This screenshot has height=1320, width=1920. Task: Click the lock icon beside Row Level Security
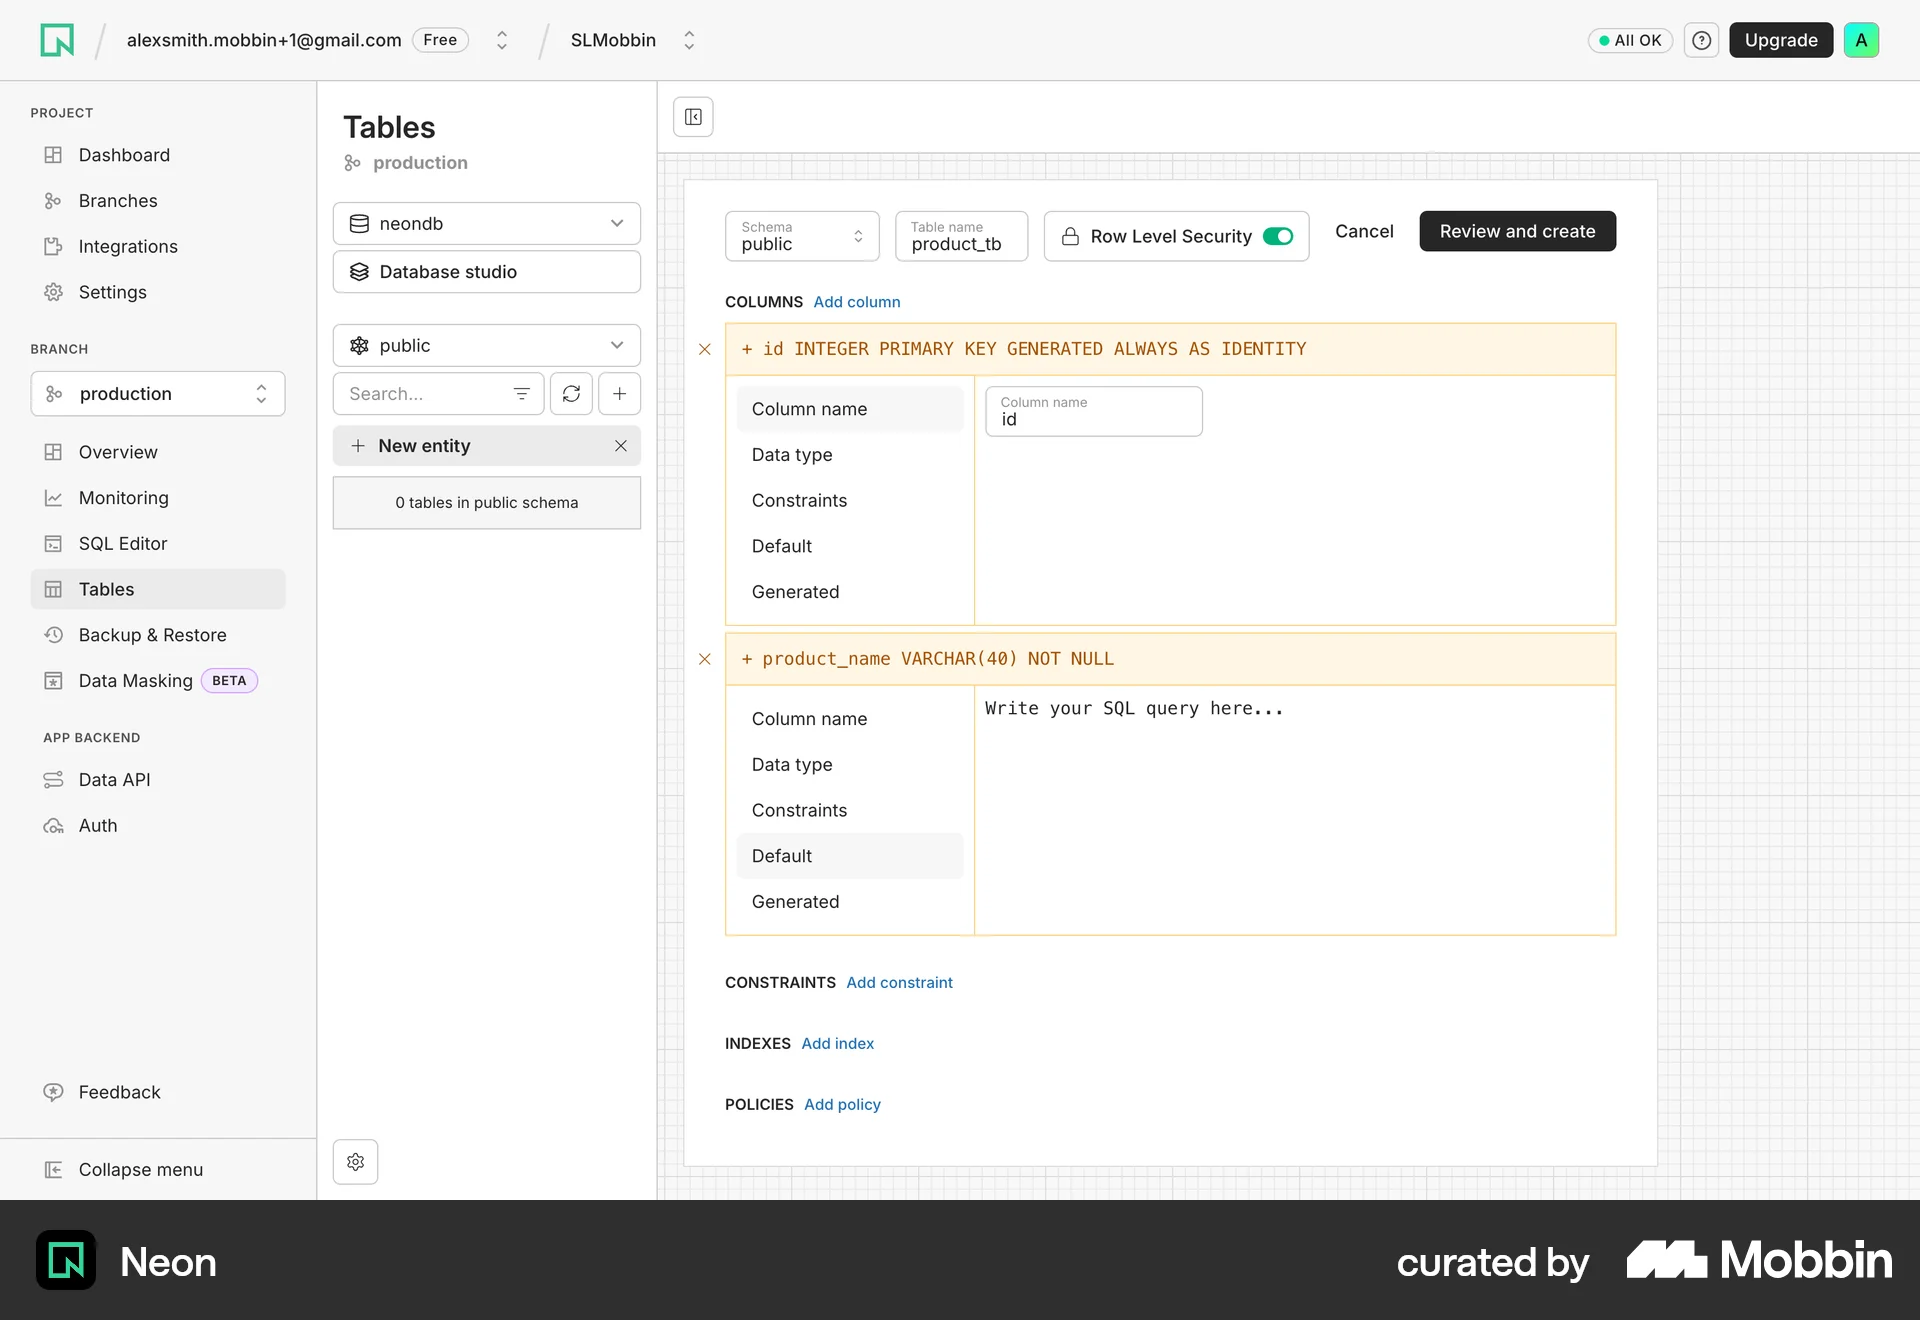coord(1070,236)
